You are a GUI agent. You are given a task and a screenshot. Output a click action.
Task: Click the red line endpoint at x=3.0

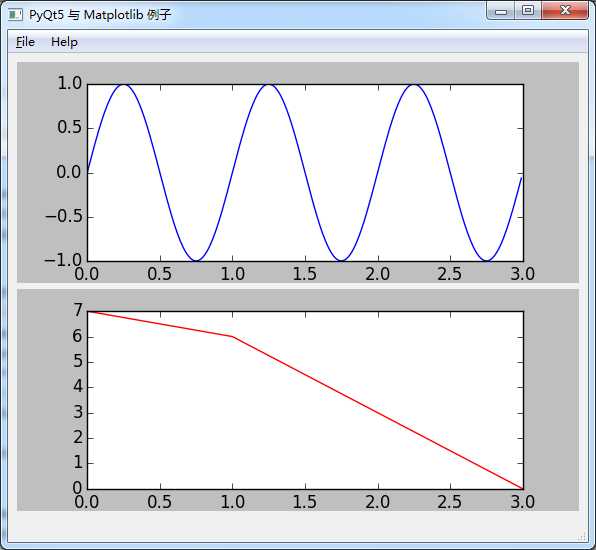[x=523, y=488]
